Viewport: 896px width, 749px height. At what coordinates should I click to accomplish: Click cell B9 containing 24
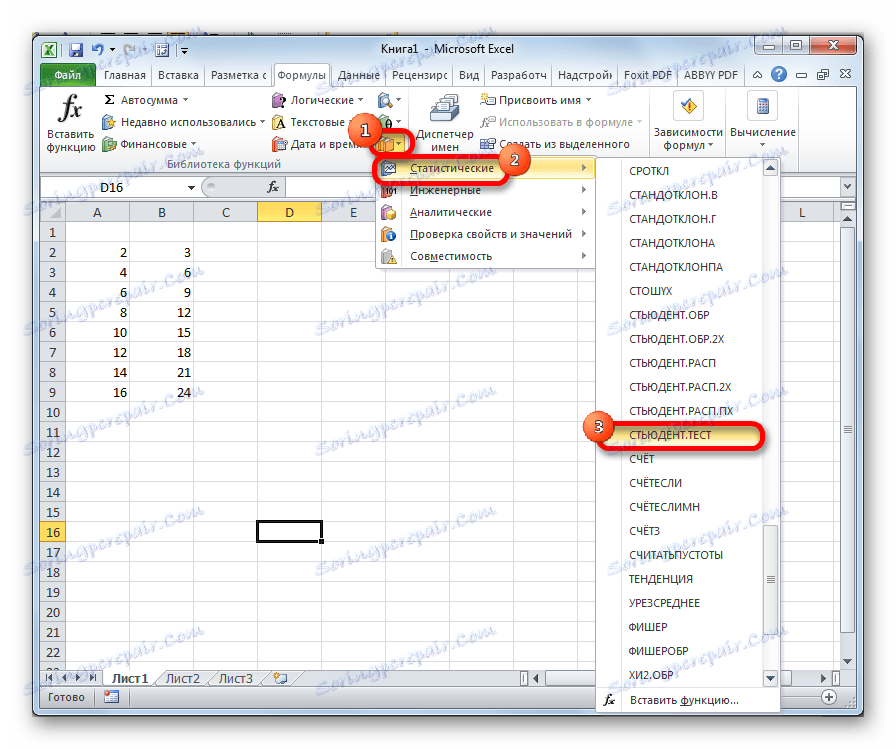pos(162,392)
